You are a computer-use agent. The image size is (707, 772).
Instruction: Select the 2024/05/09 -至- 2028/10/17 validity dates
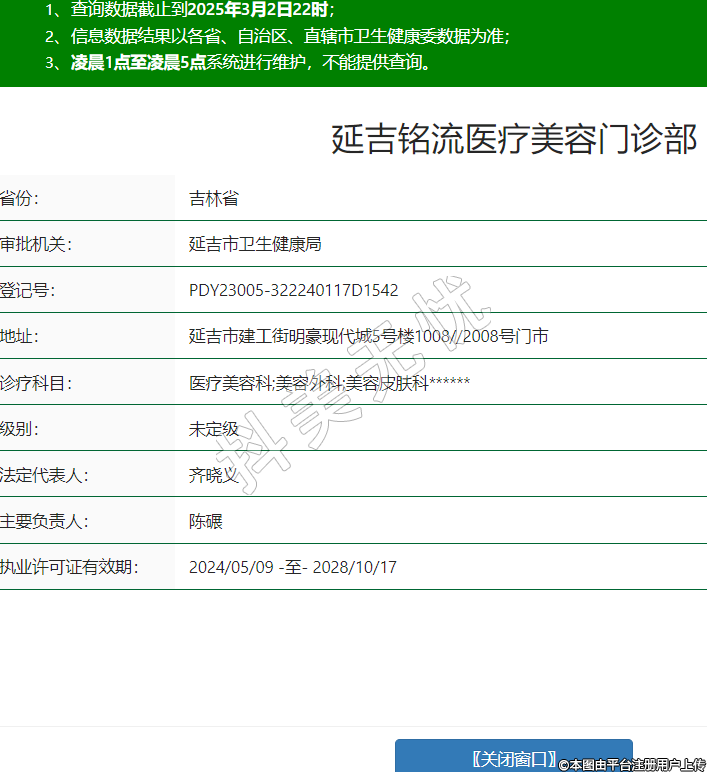(x=293, y=567)
